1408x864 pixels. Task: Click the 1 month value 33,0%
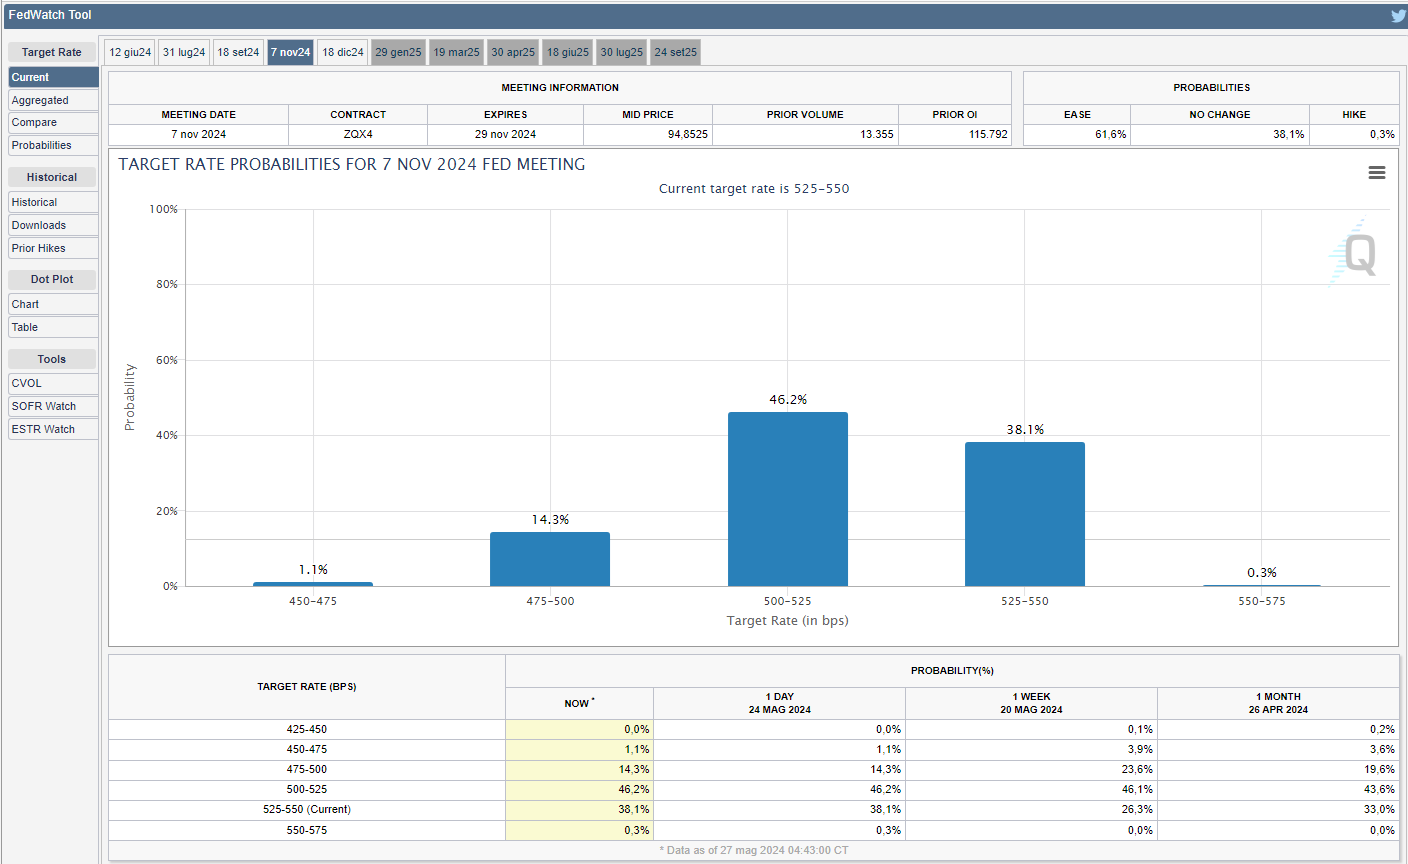[1379, 809]
